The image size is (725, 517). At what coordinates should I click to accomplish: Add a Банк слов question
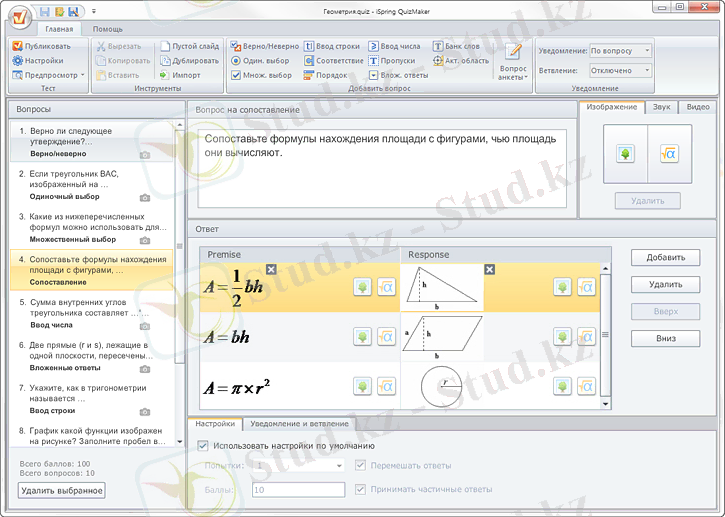456,46
